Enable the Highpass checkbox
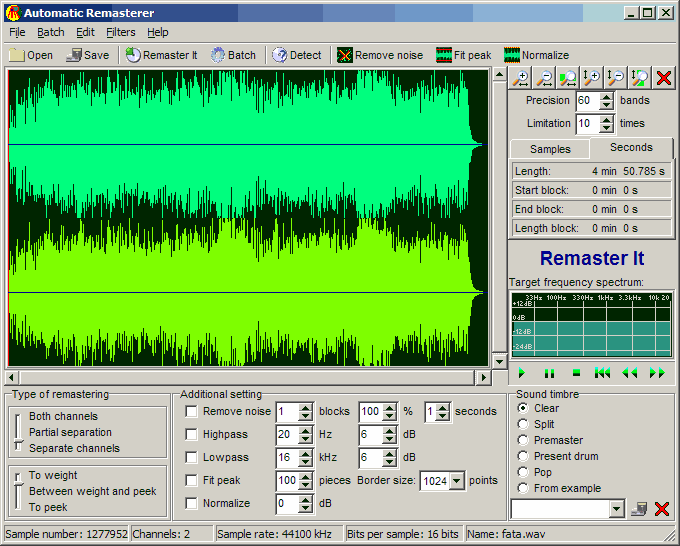The width and height of the screenshot is (680, 546). click(x=192, y=434)
